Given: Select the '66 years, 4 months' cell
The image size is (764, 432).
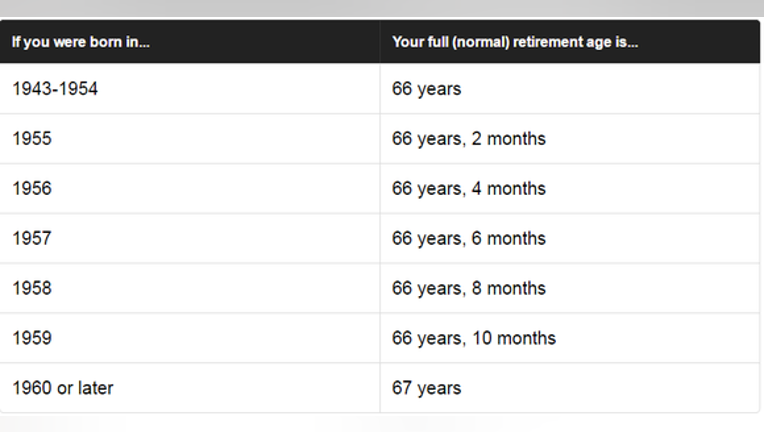Looking at the screenshot, I should pos(570,188).
